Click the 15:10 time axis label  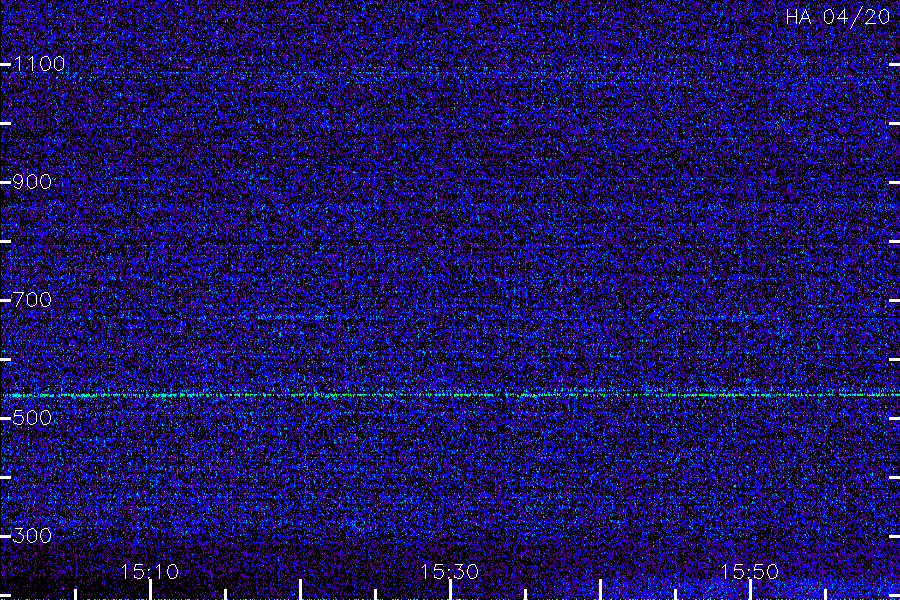pyautogui.click(x=149, y=571)
